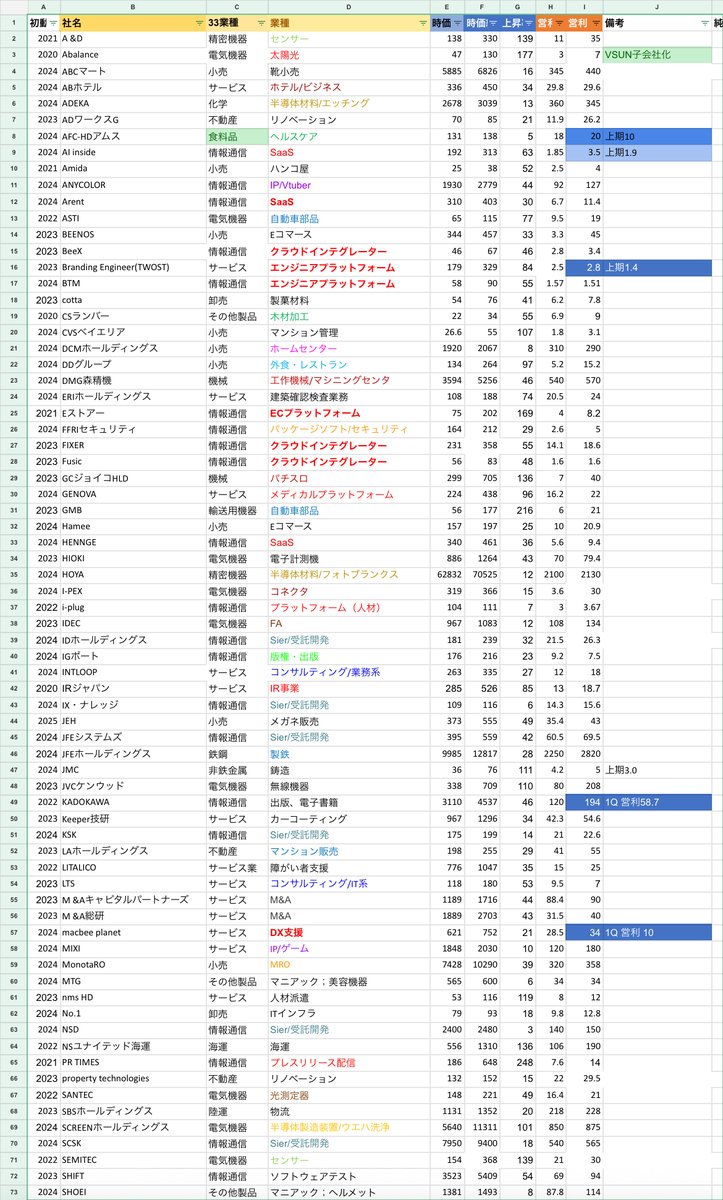The width and height of the screenshot is (723, 1200).
Task: Select the ソフトウェアテスト cell
Action: pos(349,1175)
